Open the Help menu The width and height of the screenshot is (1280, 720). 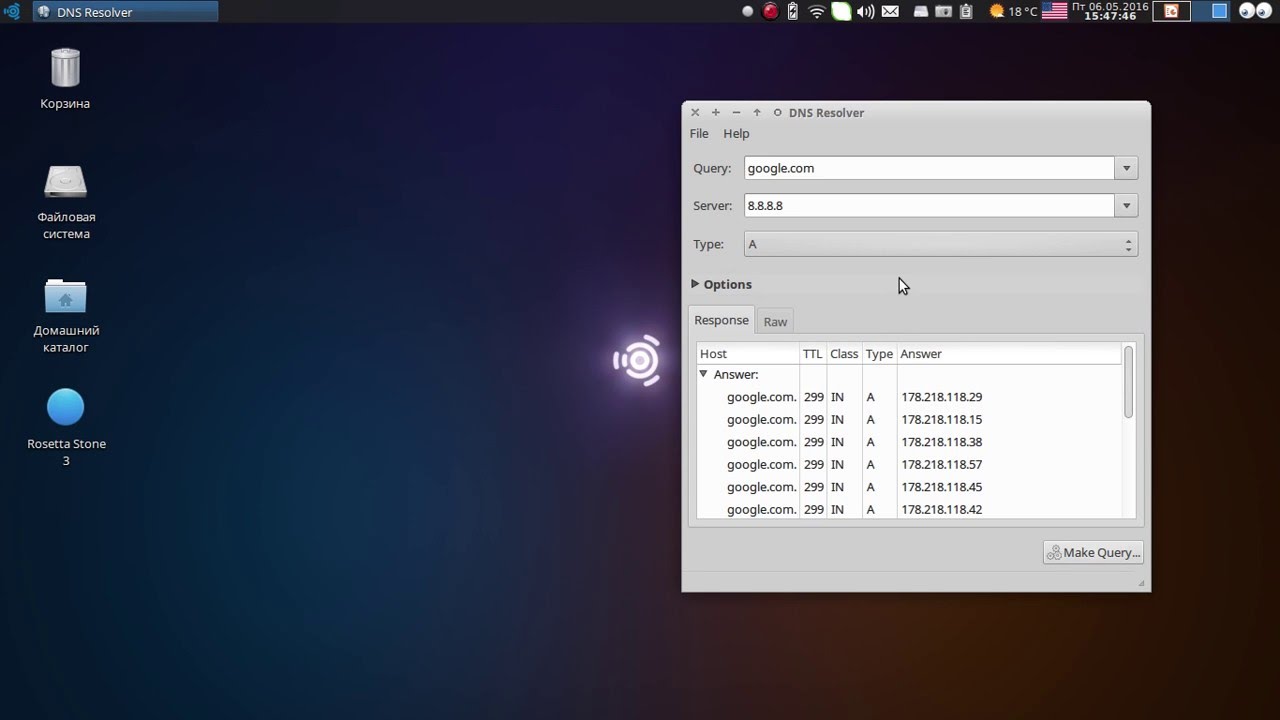click(736, 134)
